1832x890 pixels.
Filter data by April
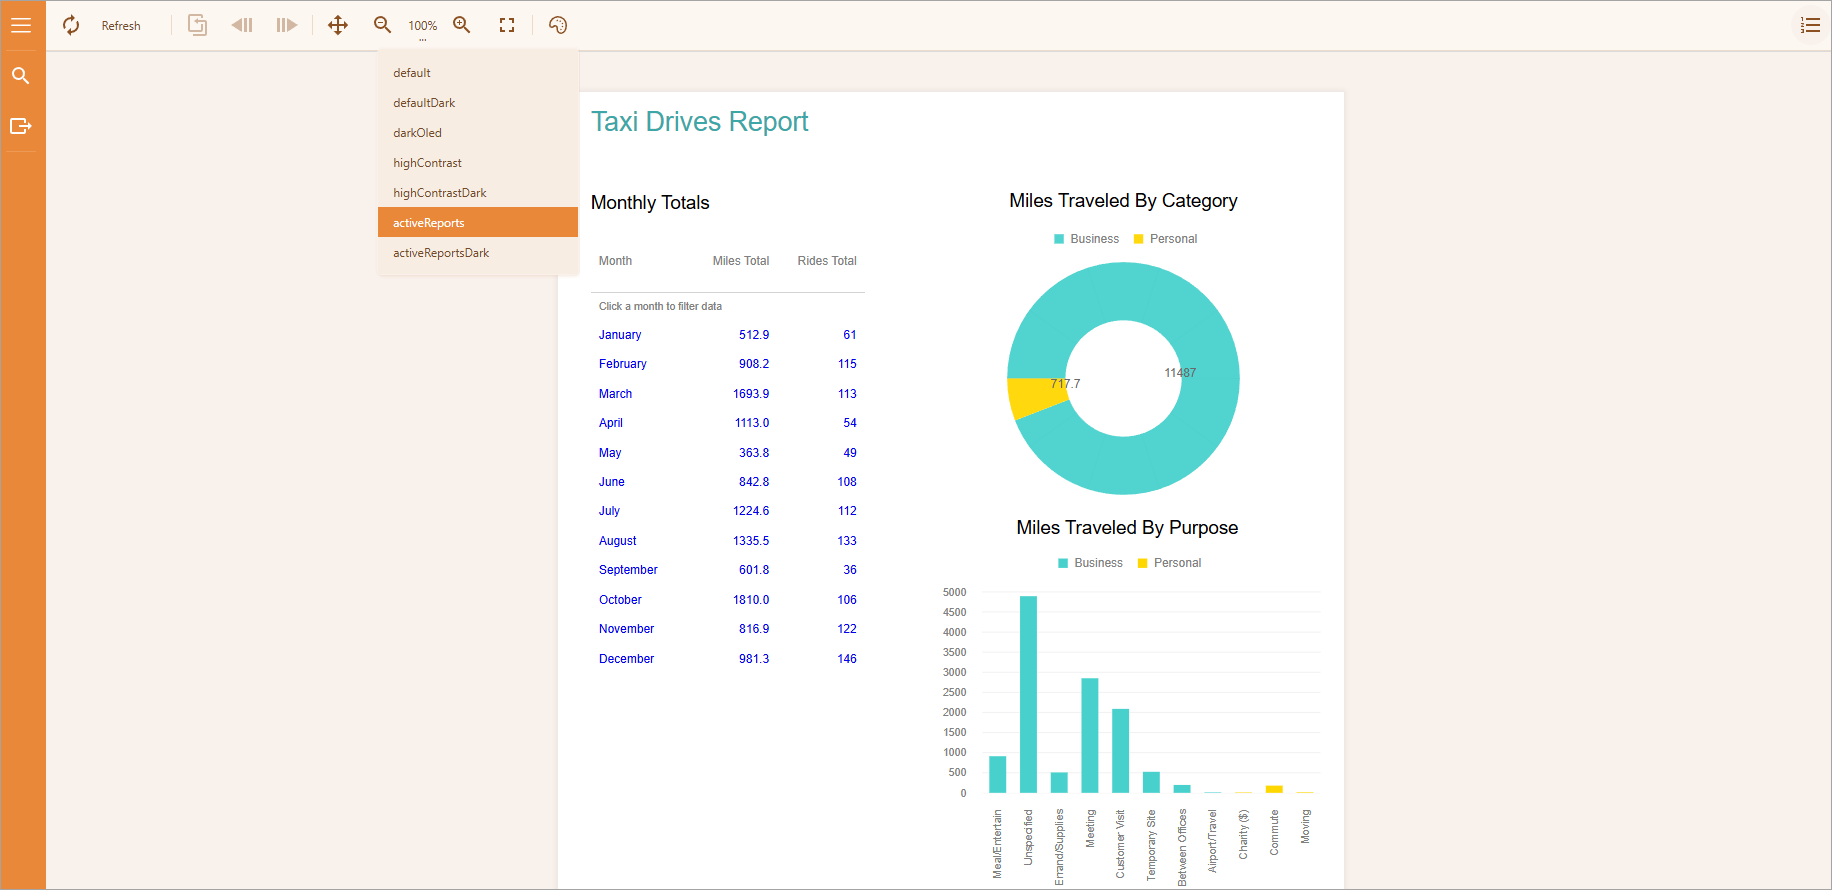pos(611,423)
